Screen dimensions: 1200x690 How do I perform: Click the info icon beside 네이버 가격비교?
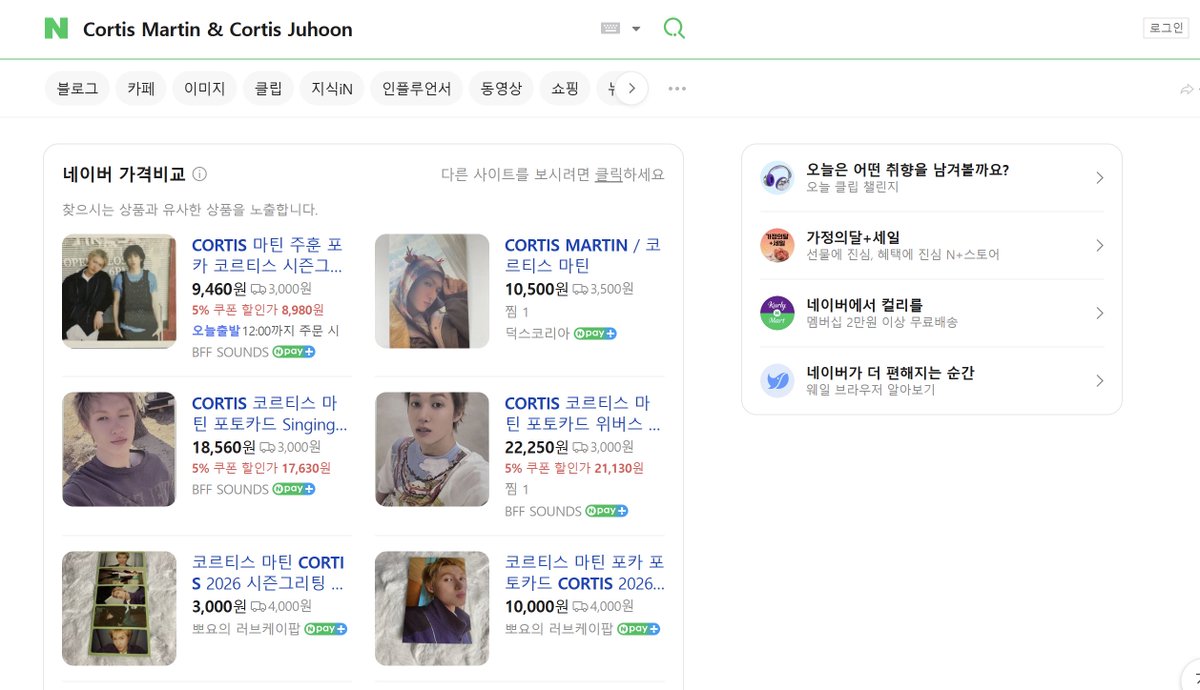(x=199, y=174)
